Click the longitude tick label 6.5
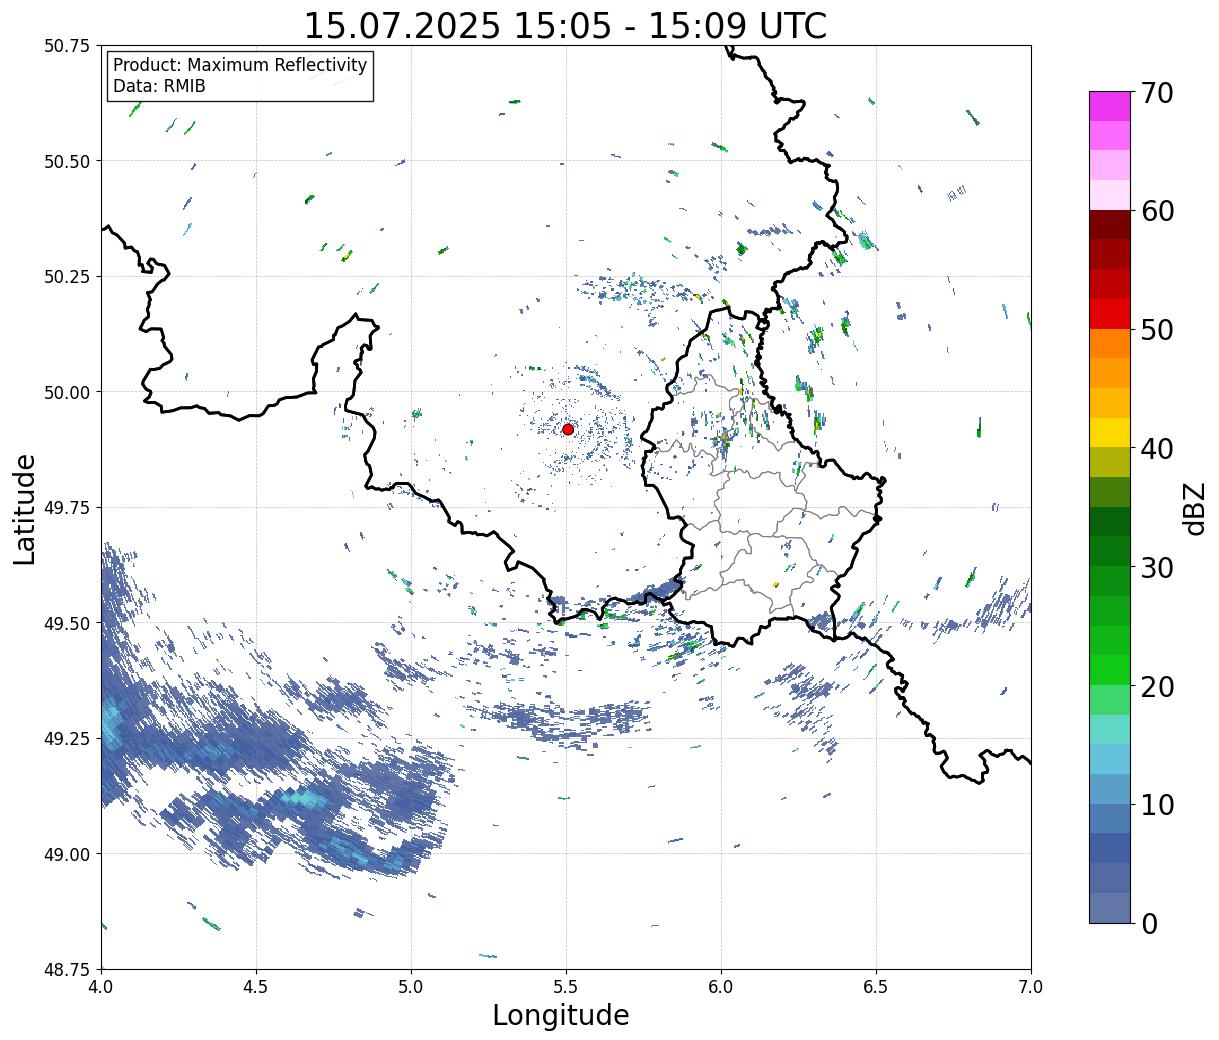Screen dimensions: 1219x1040 pos(876,987)
